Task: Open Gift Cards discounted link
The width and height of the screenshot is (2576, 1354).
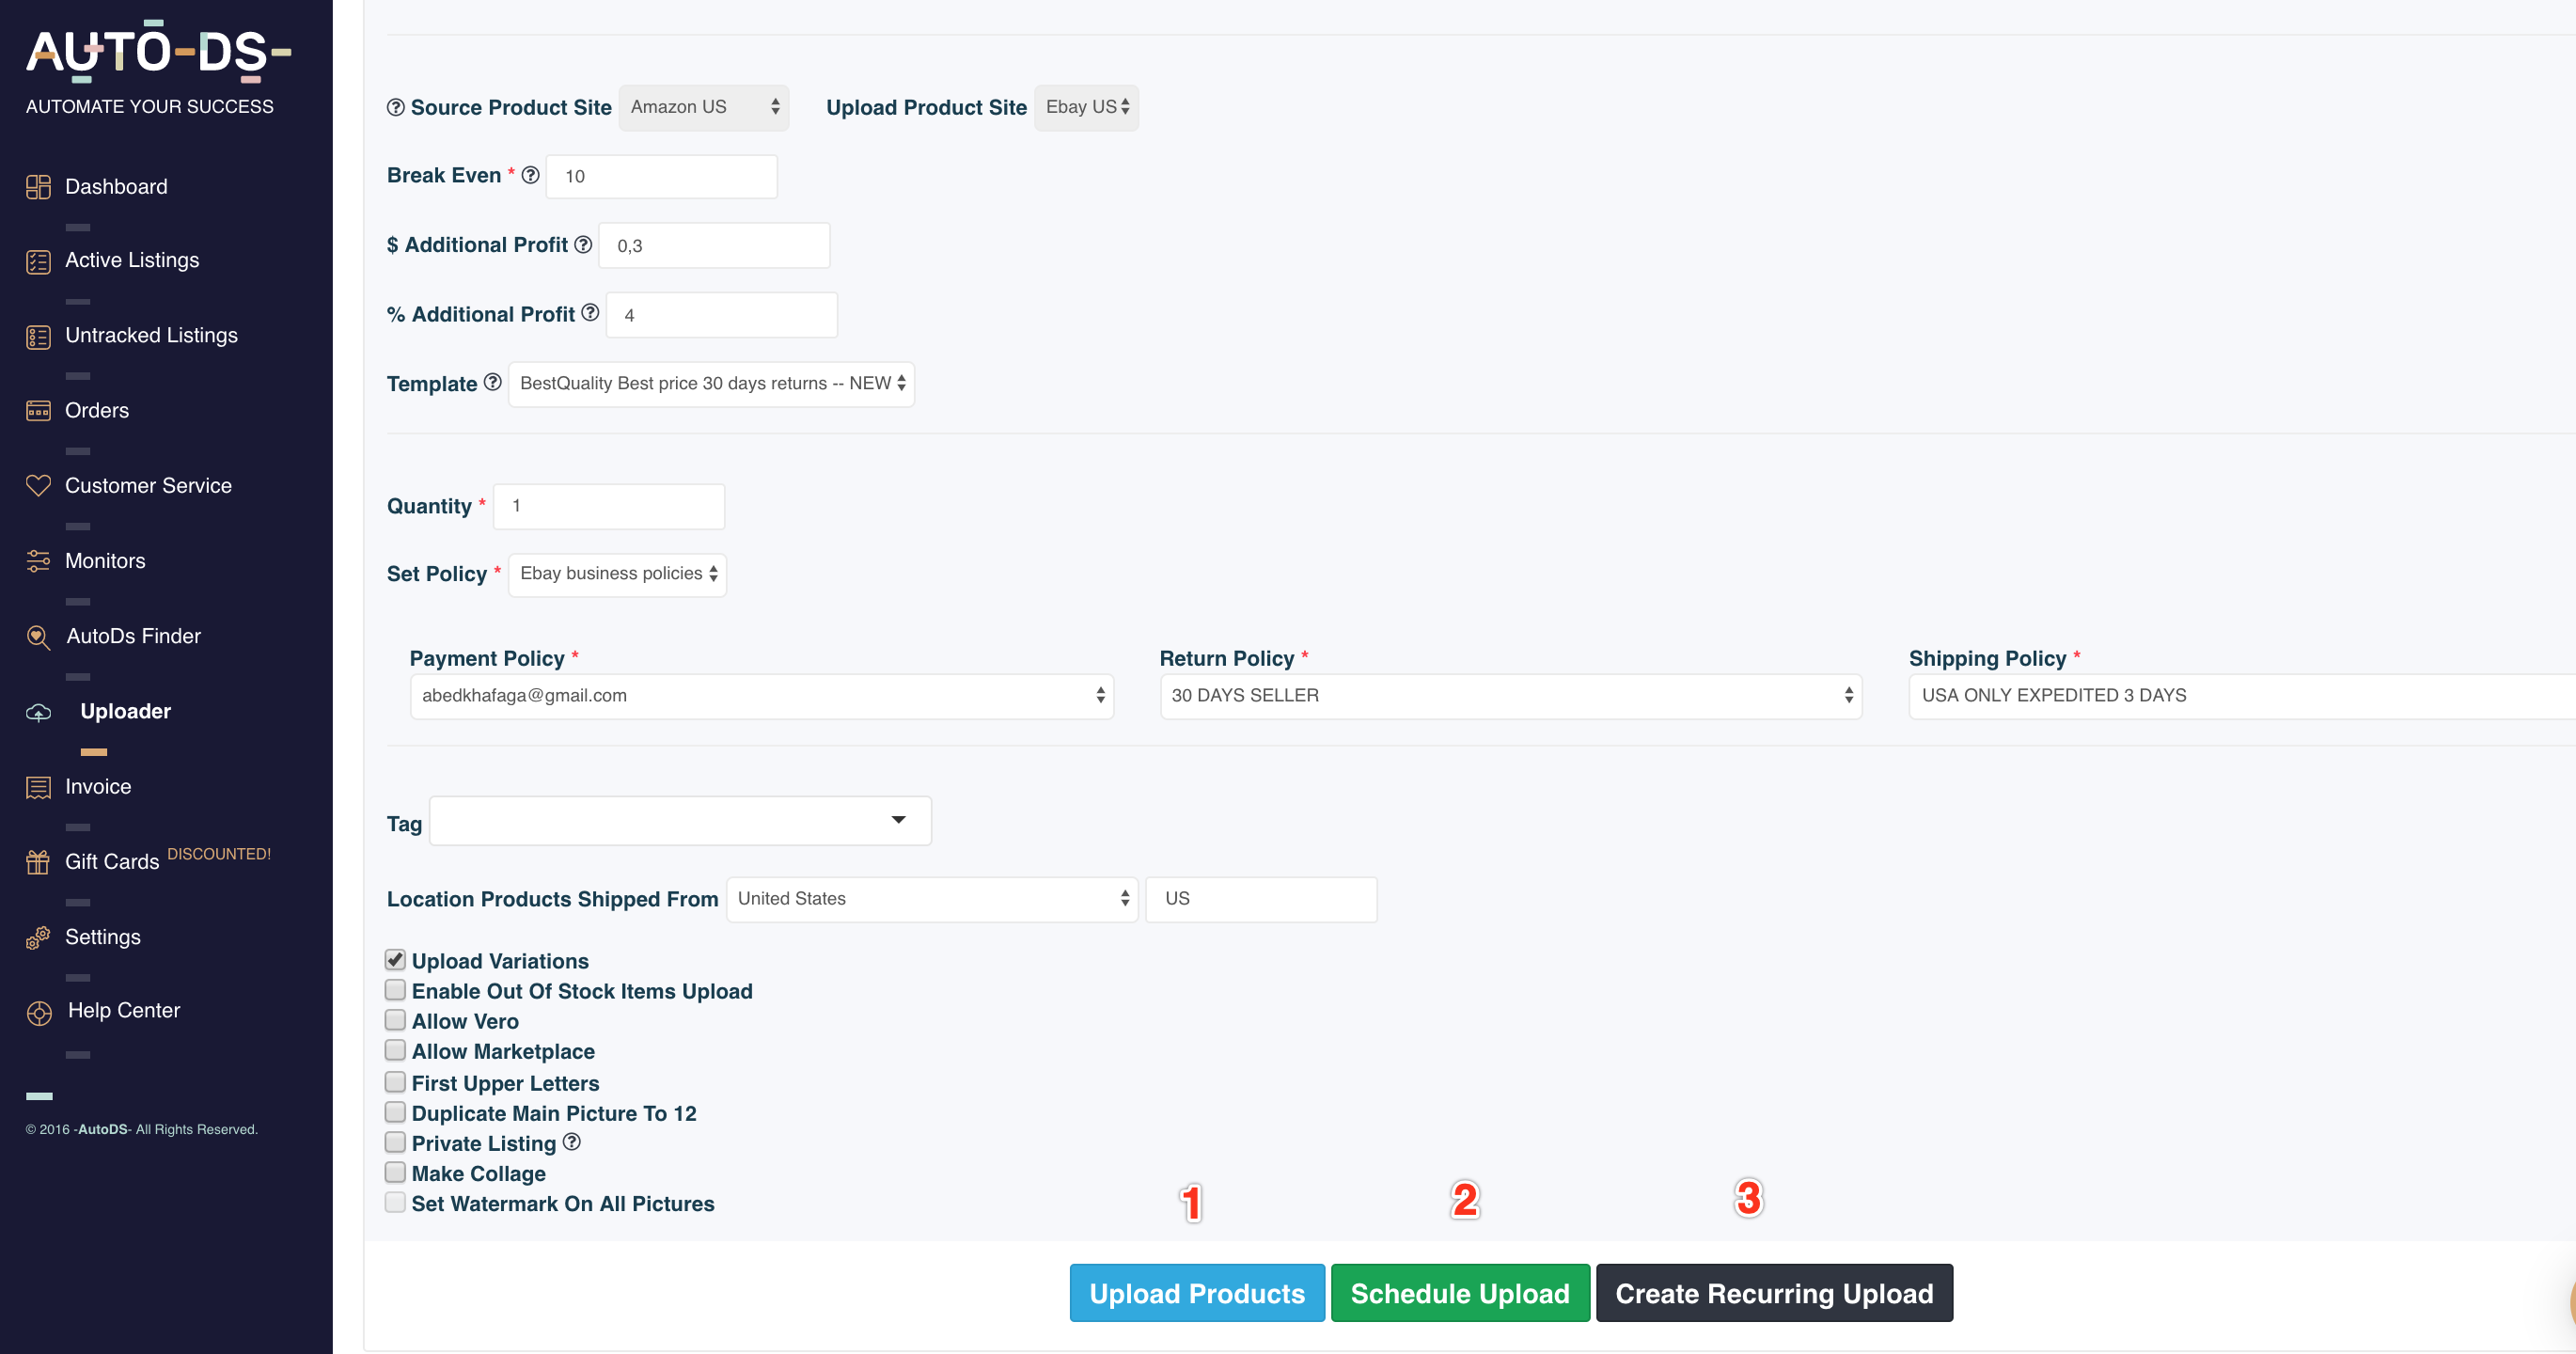Action: tap(167, 860)
